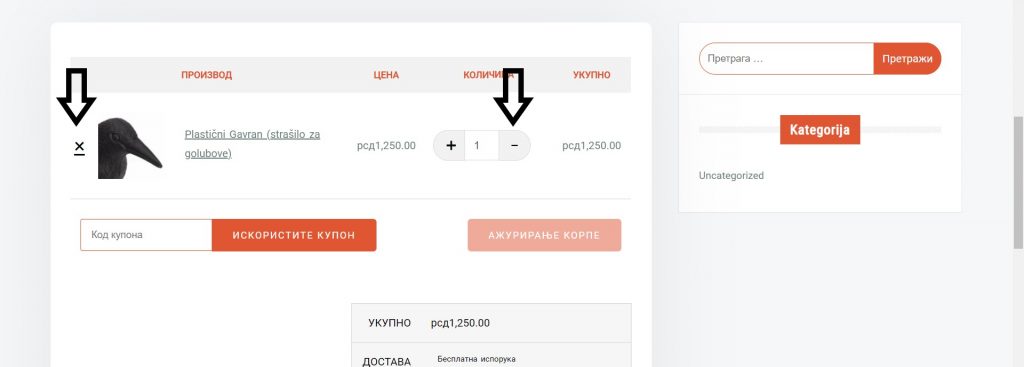
Task: Open Plastični Gavran product link
Action: 253,144
